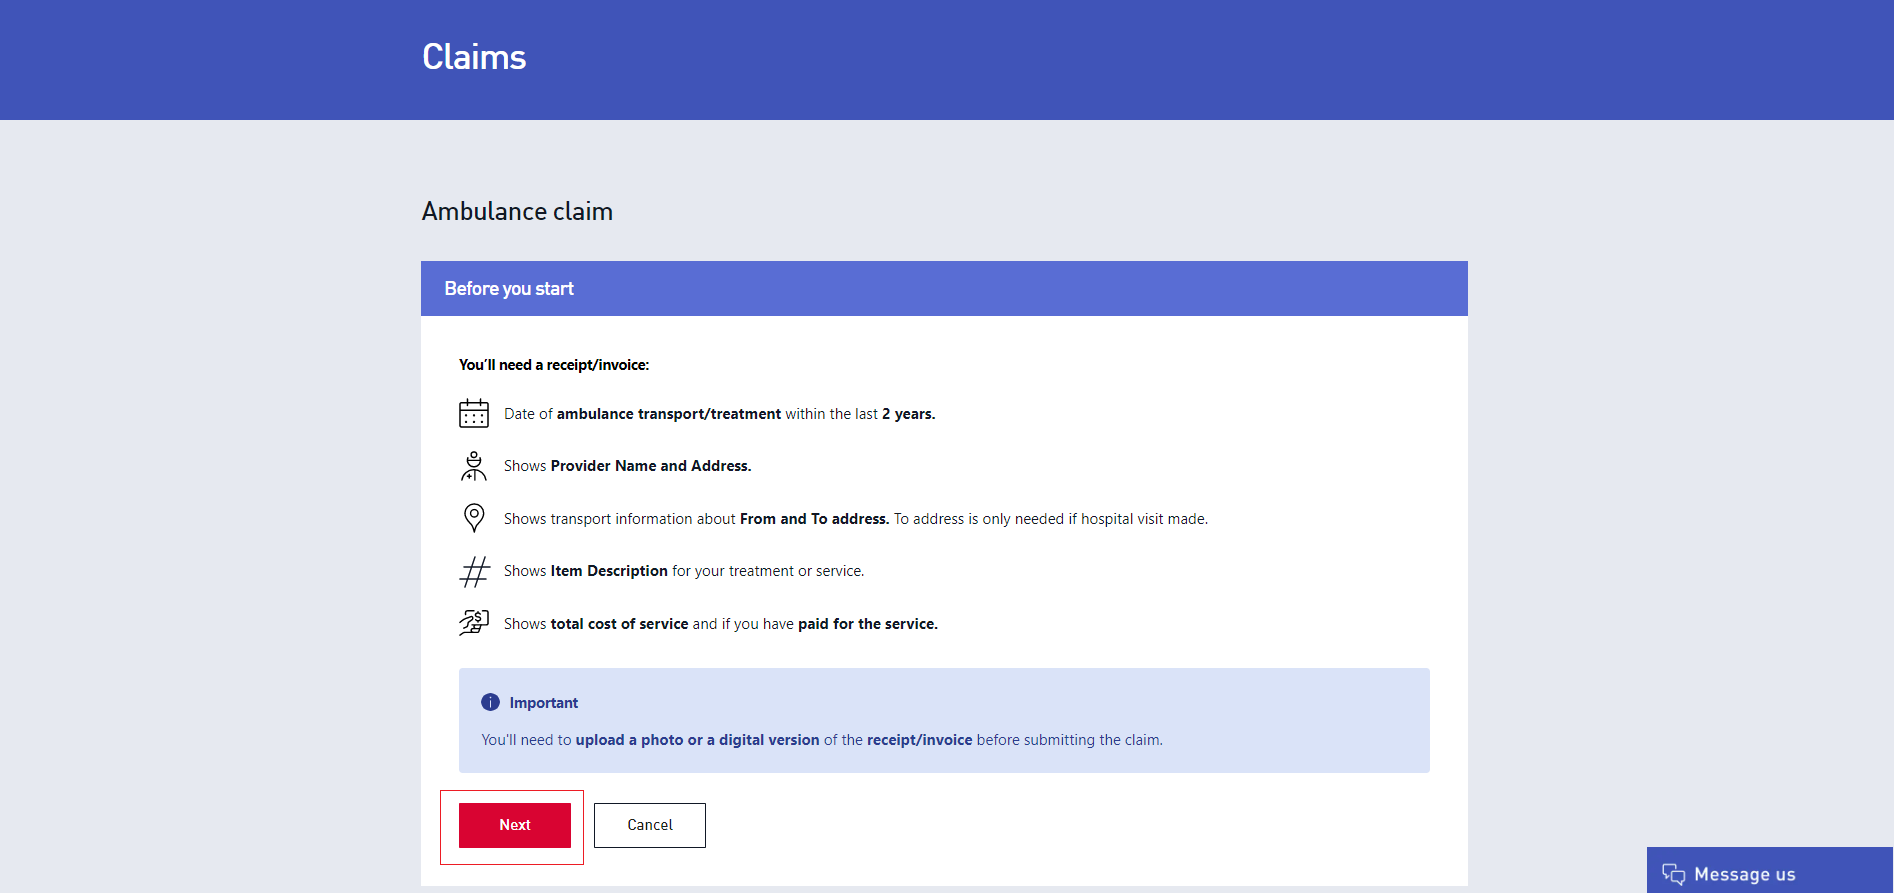Click the info icon beside Important

click(490, 702)
